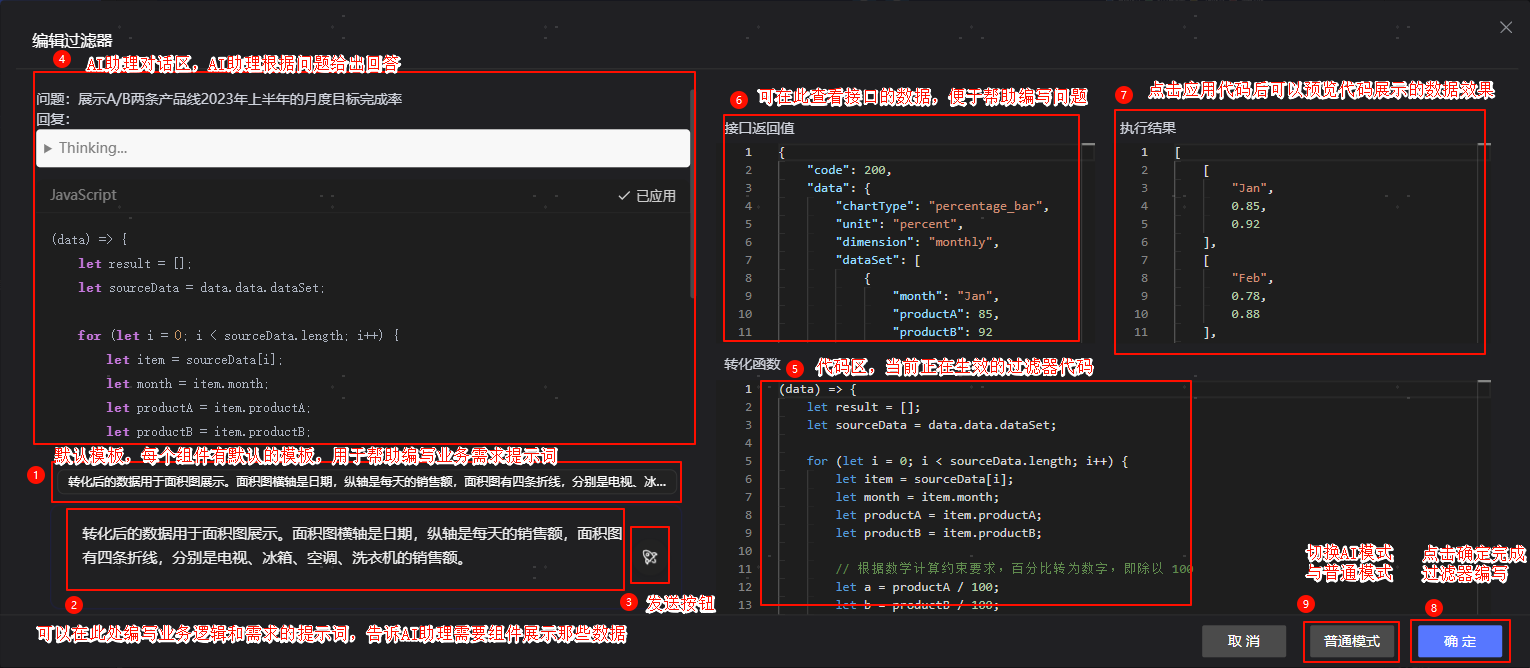Click the 接口返回值 panel label

(x=759, y=128)
